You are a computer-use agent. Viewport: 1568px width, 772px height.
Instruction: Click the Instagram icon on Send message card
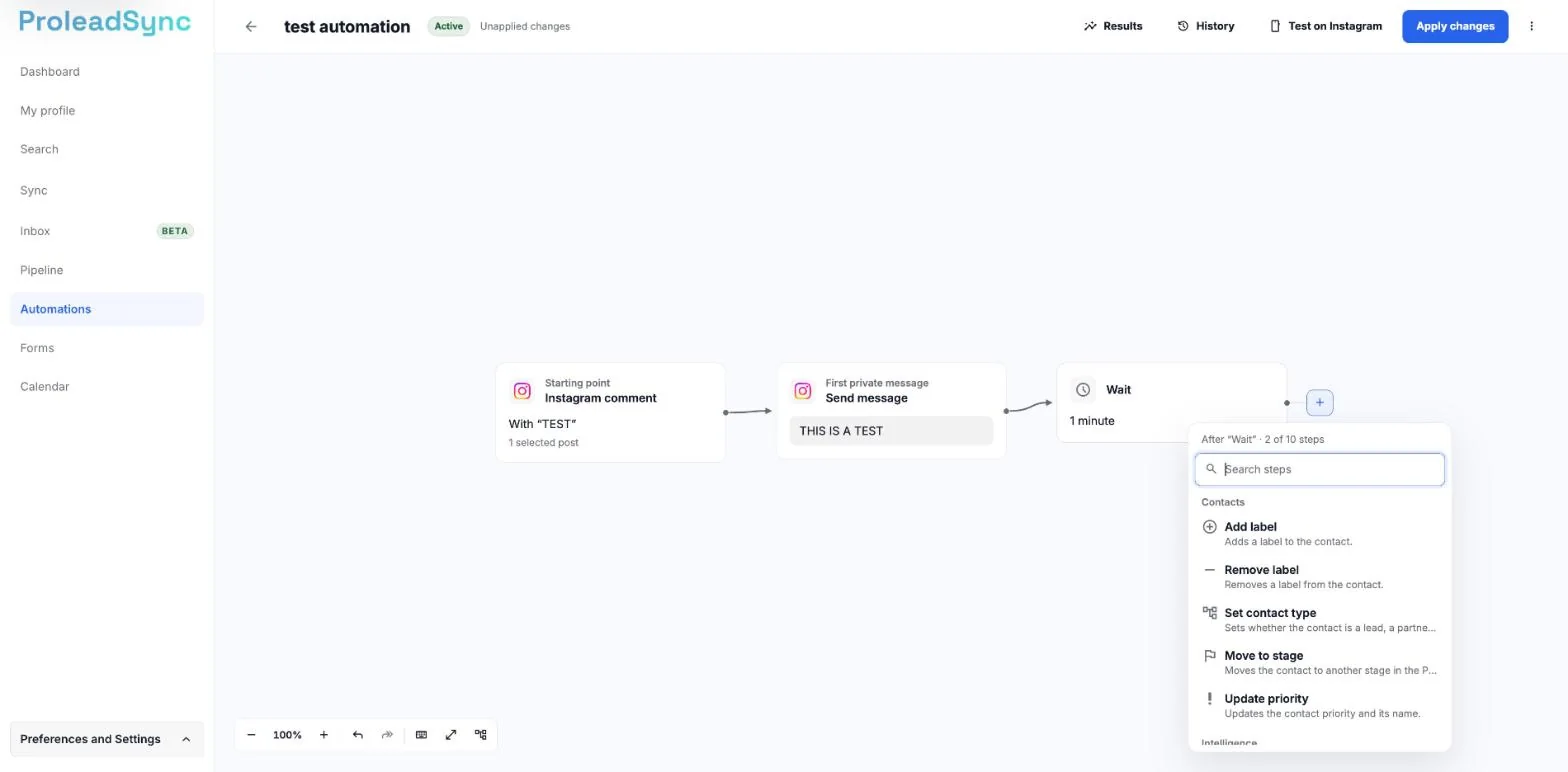pyautogui.click(x=803, y=391)
